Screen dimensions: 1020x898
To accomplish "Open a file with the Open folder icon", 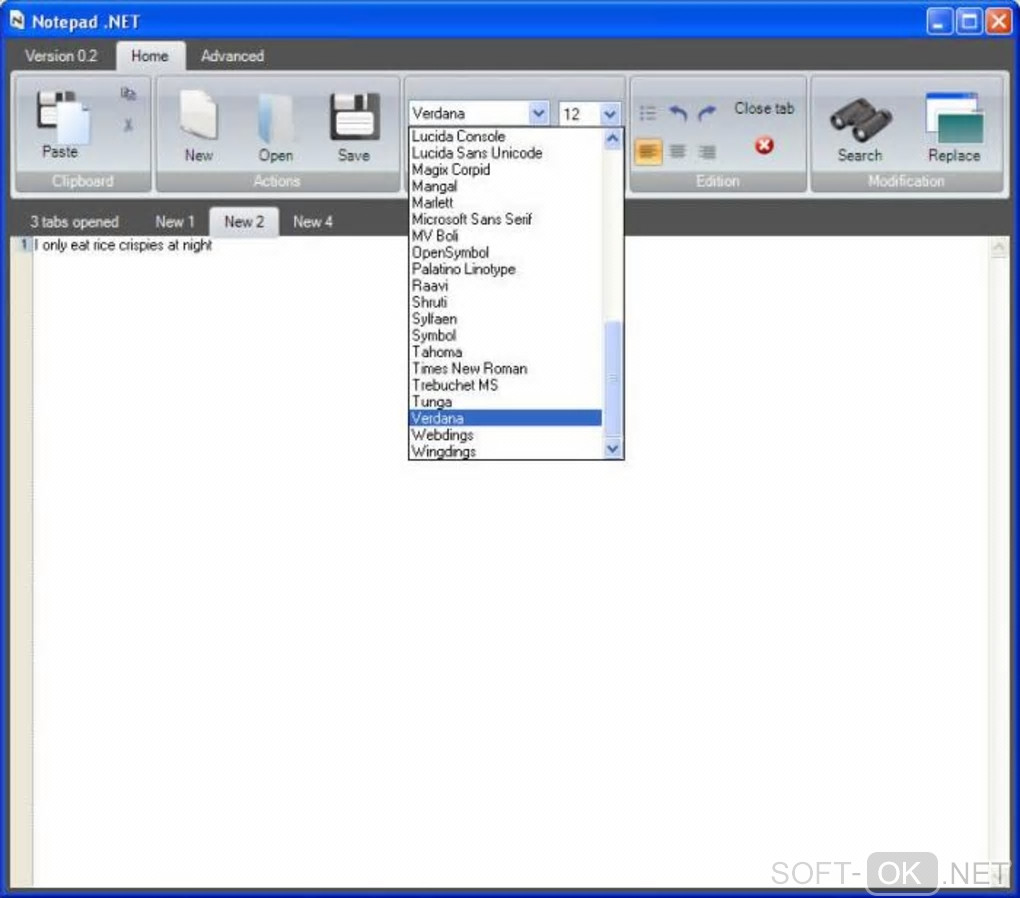I will (275, 117).
